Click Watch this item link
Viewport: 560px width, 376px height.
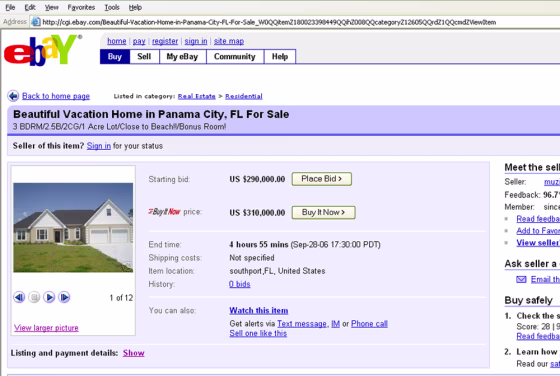coord(259,311)
